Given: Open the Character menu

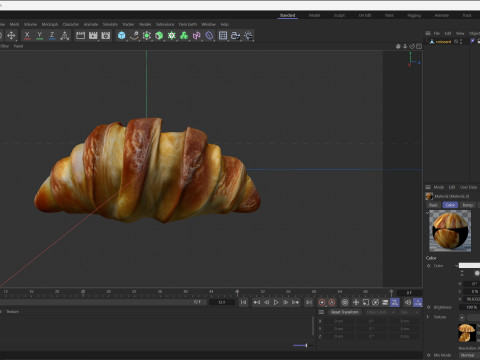Looking at the screenshot, I should 71,24.
